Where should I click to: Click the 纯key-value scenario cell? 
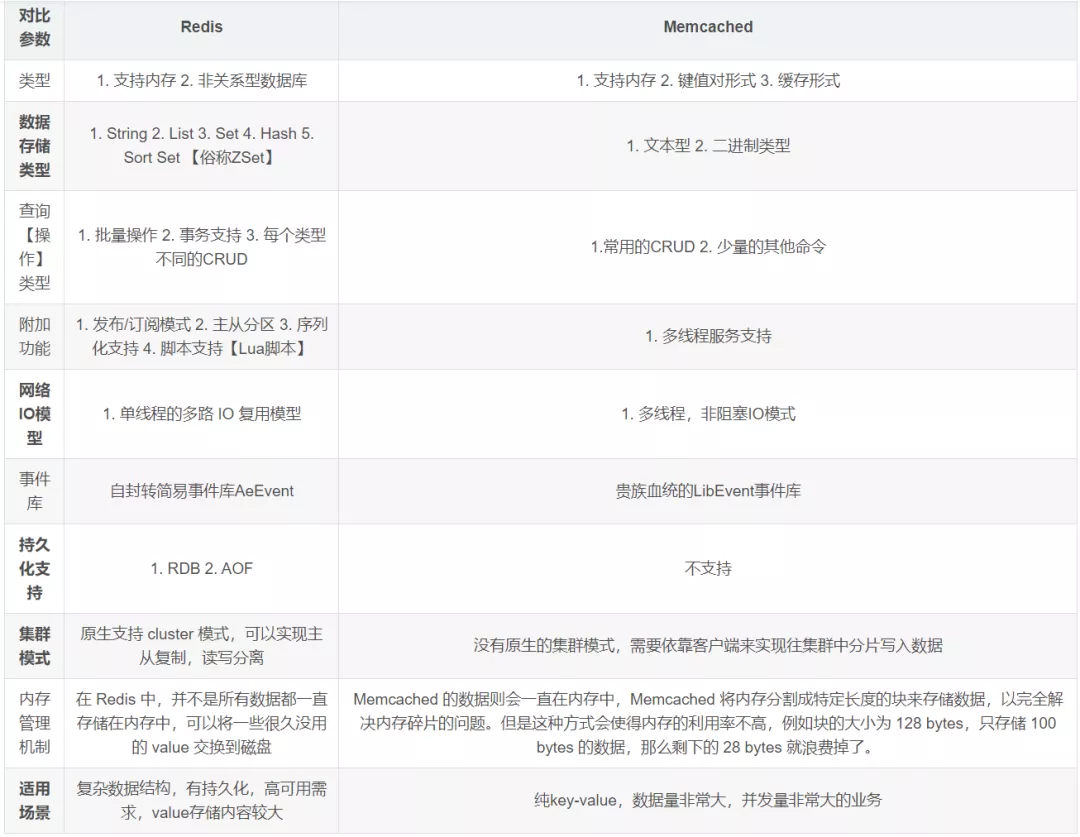point(708,800)
